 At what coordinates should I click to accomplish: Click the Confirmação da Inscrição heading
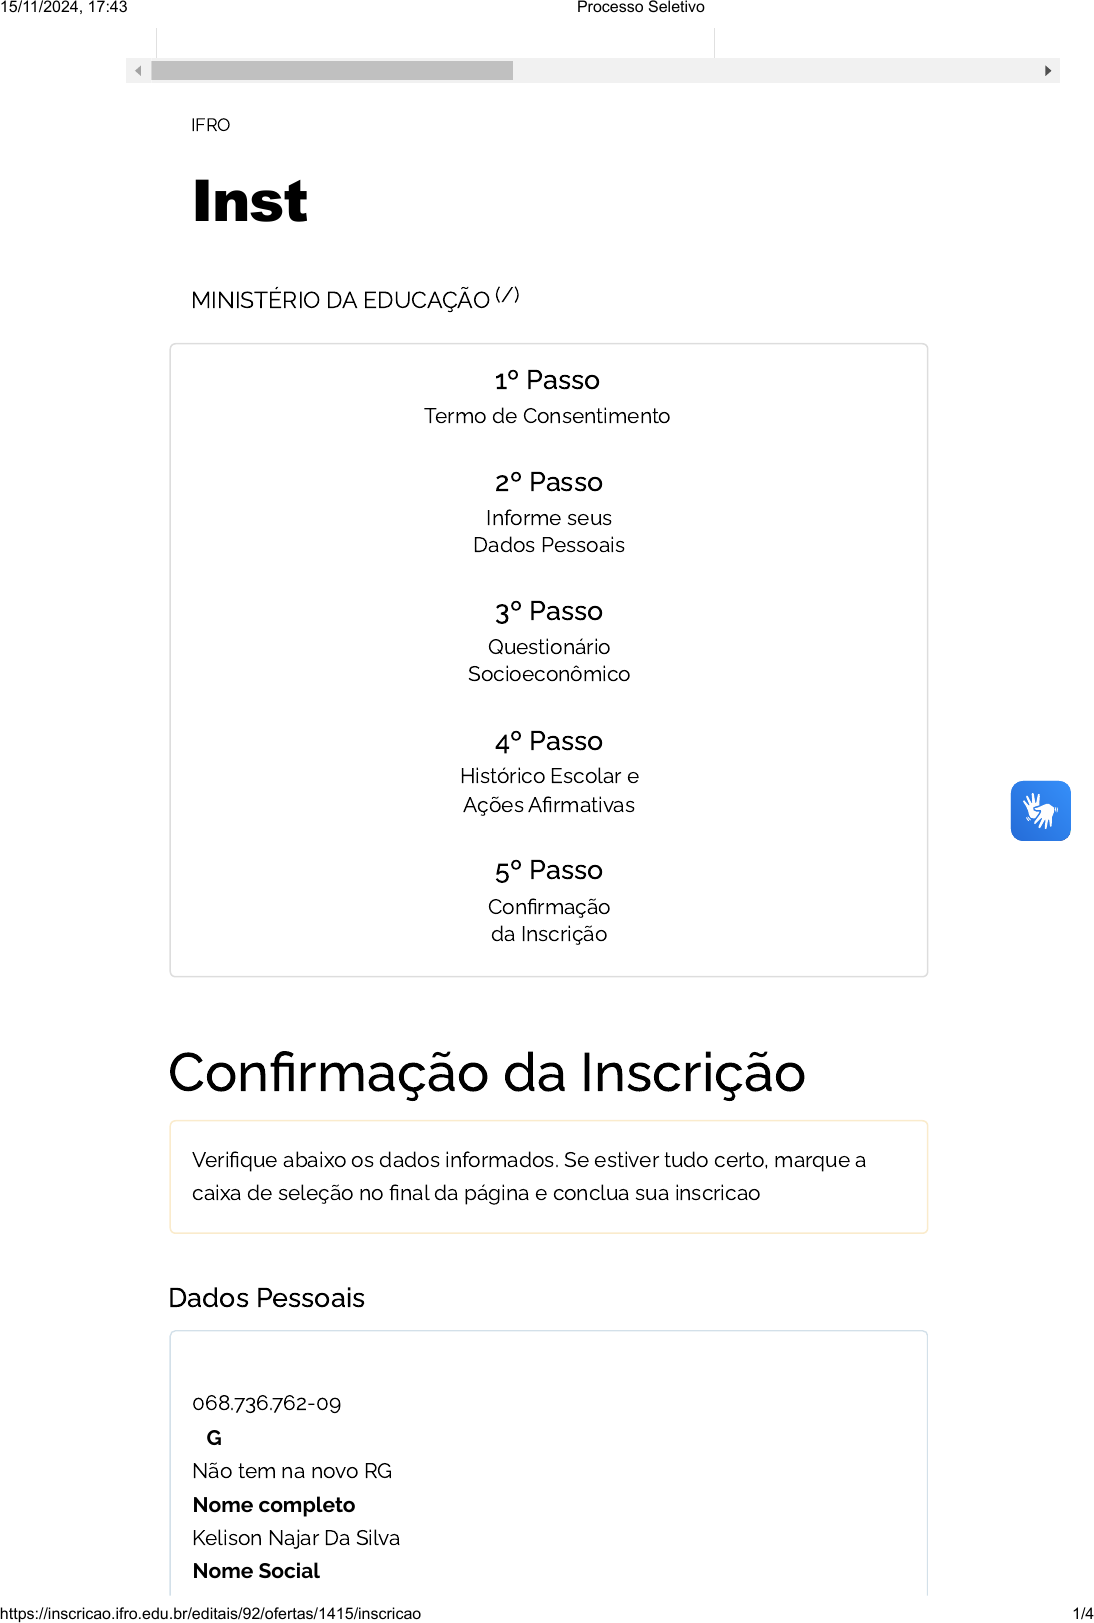[x=487, y=1073]
